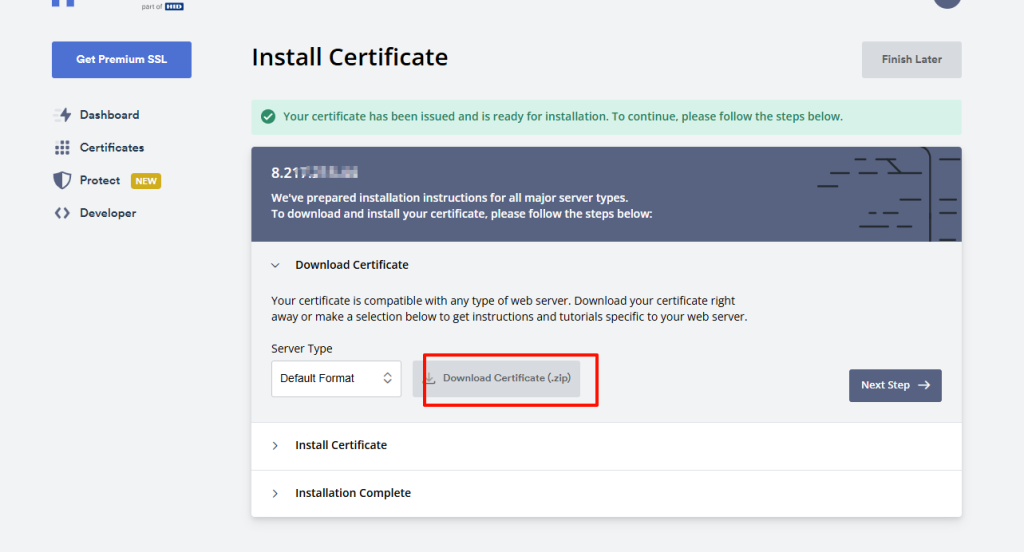
Task: Click the Protect shield icon
Action: [62, 181]
